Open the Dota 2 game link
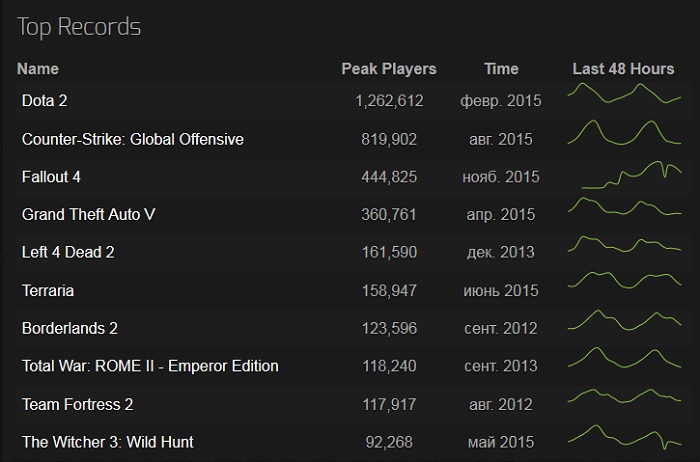 coord(44,100)
